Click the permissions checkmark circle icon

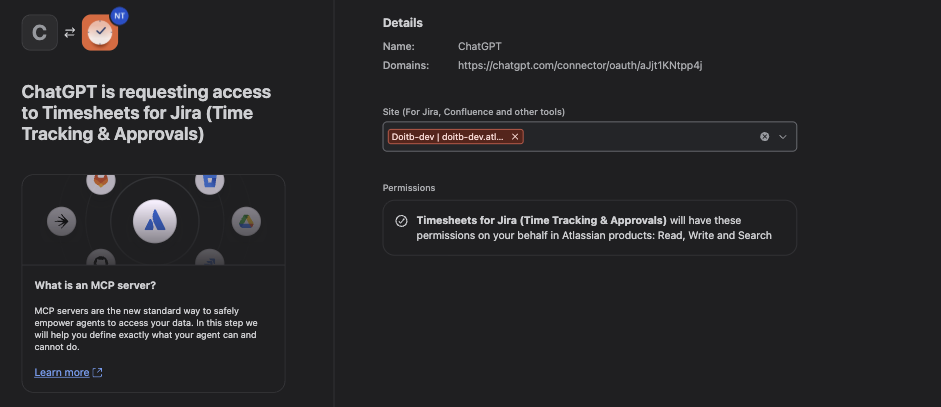401,221
